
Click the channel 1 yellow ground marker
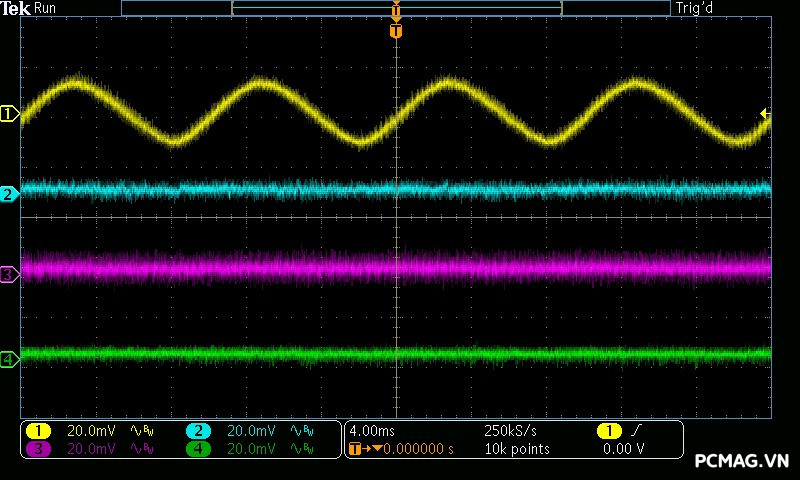[x=10, y=115]
